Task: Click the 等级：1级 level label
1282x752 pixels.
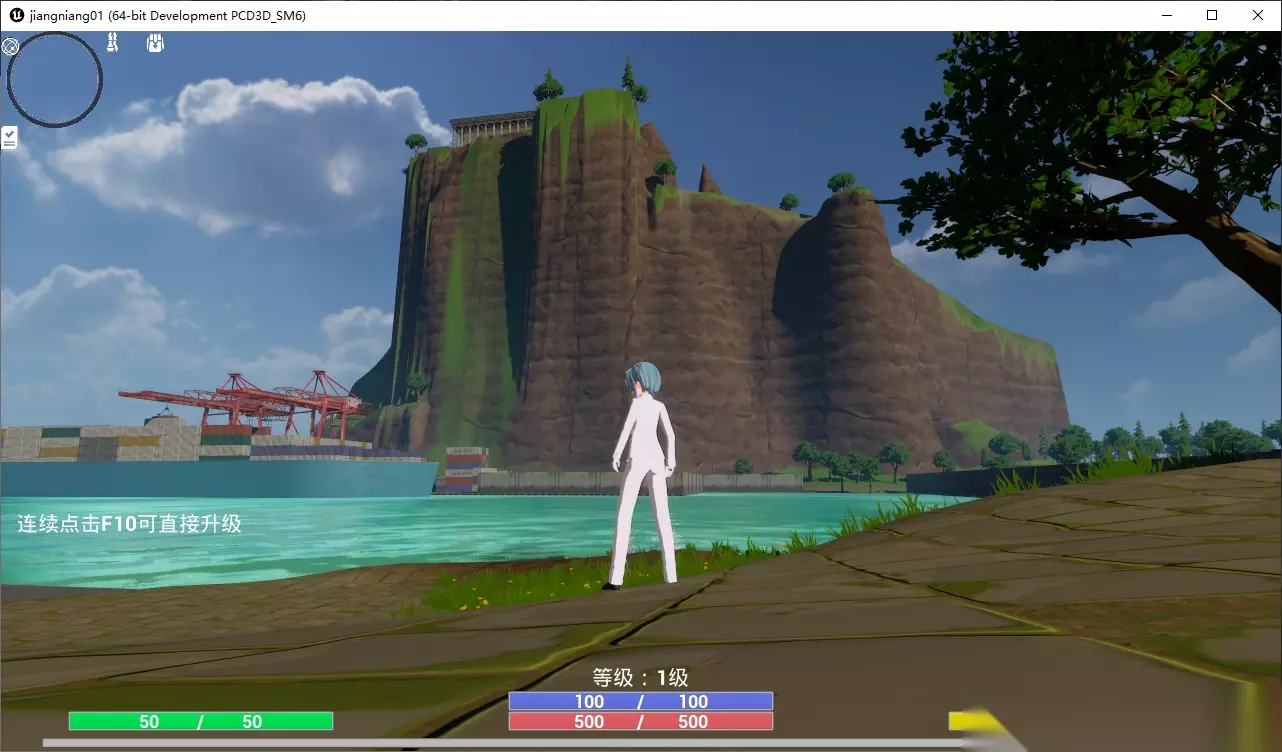Action: (x=640, y=678)
